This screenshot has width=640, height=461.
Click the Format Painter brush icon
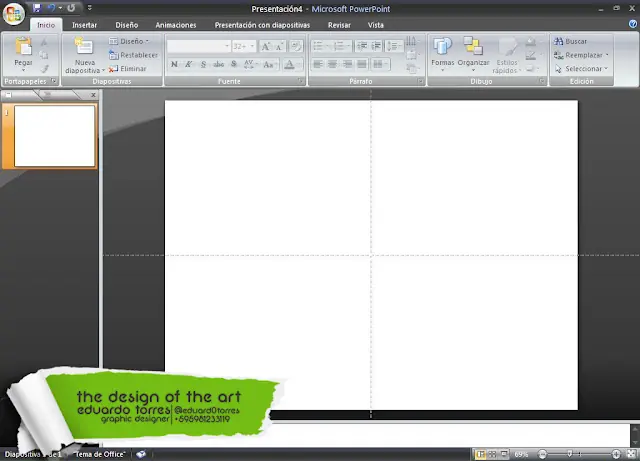pyautogui.click(x=44, y=69)
